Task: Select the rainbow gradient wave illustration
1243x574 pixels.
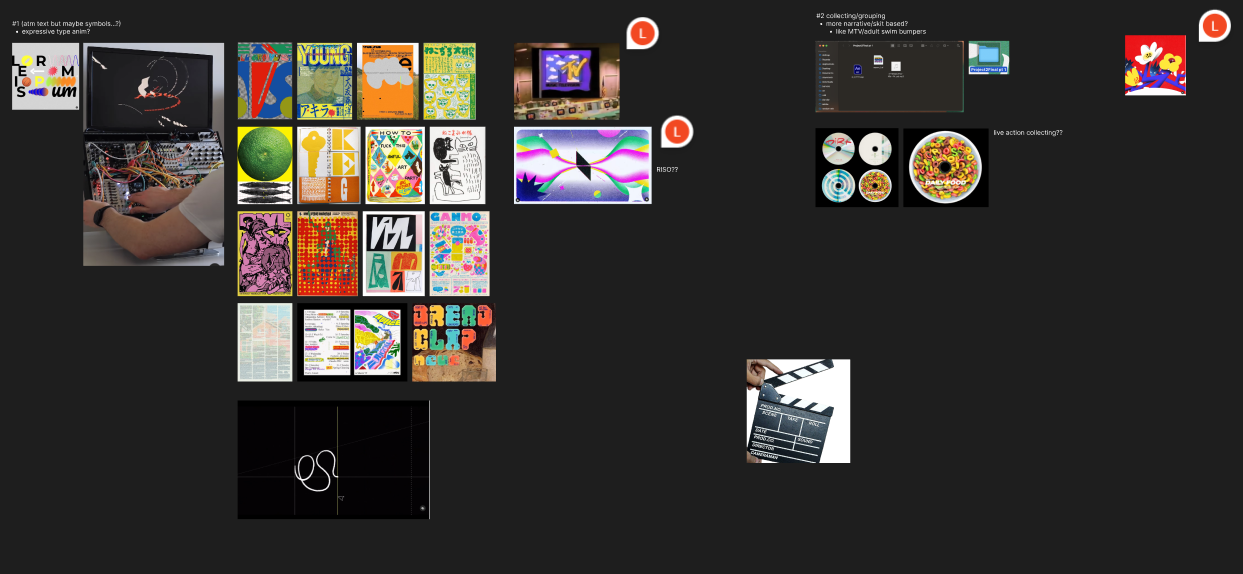Action: 583,165
